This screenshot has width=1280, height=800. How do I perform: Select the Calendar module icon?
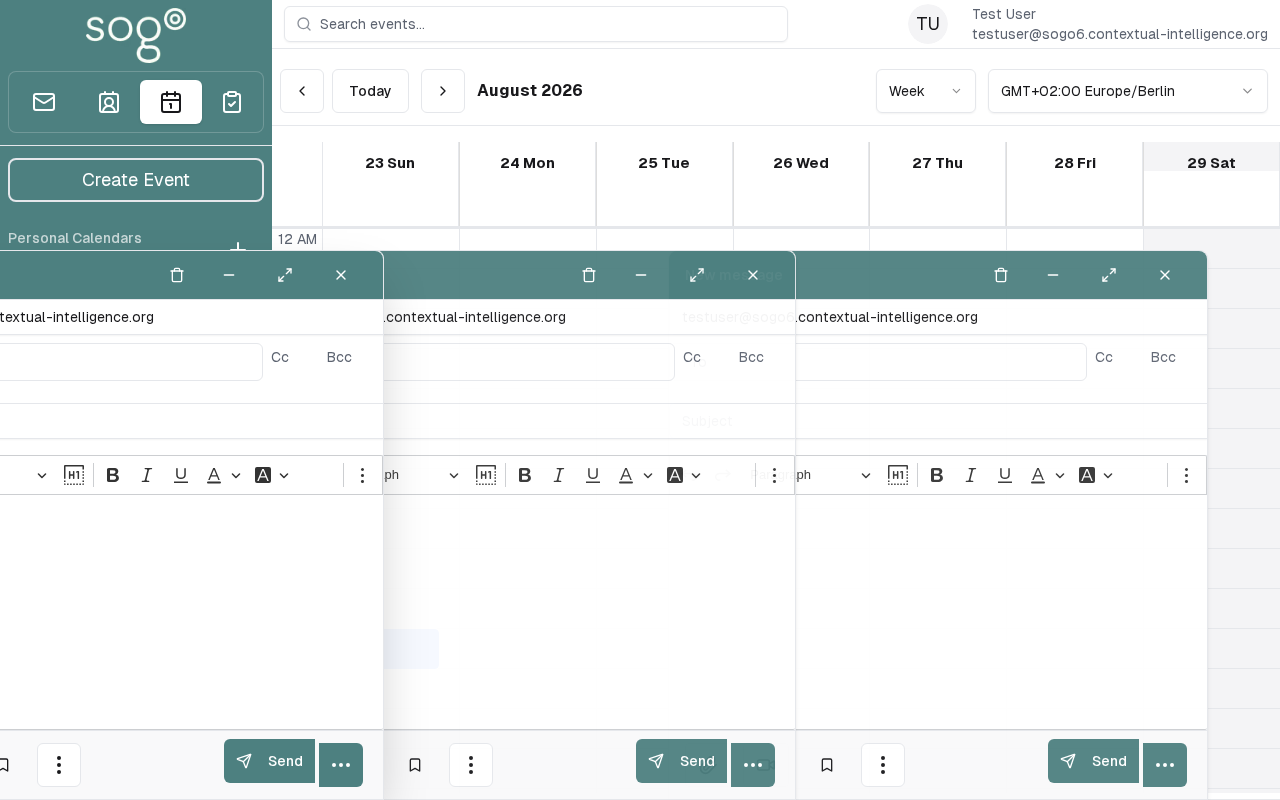point(171,102)
